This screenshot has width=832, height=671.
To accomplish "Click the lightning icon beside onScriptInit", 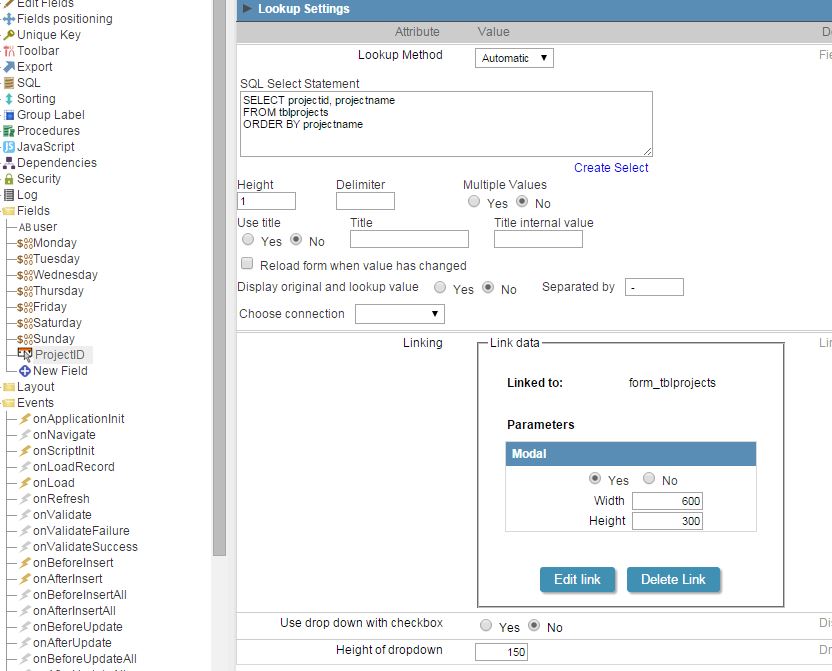I will click(24, 451).
